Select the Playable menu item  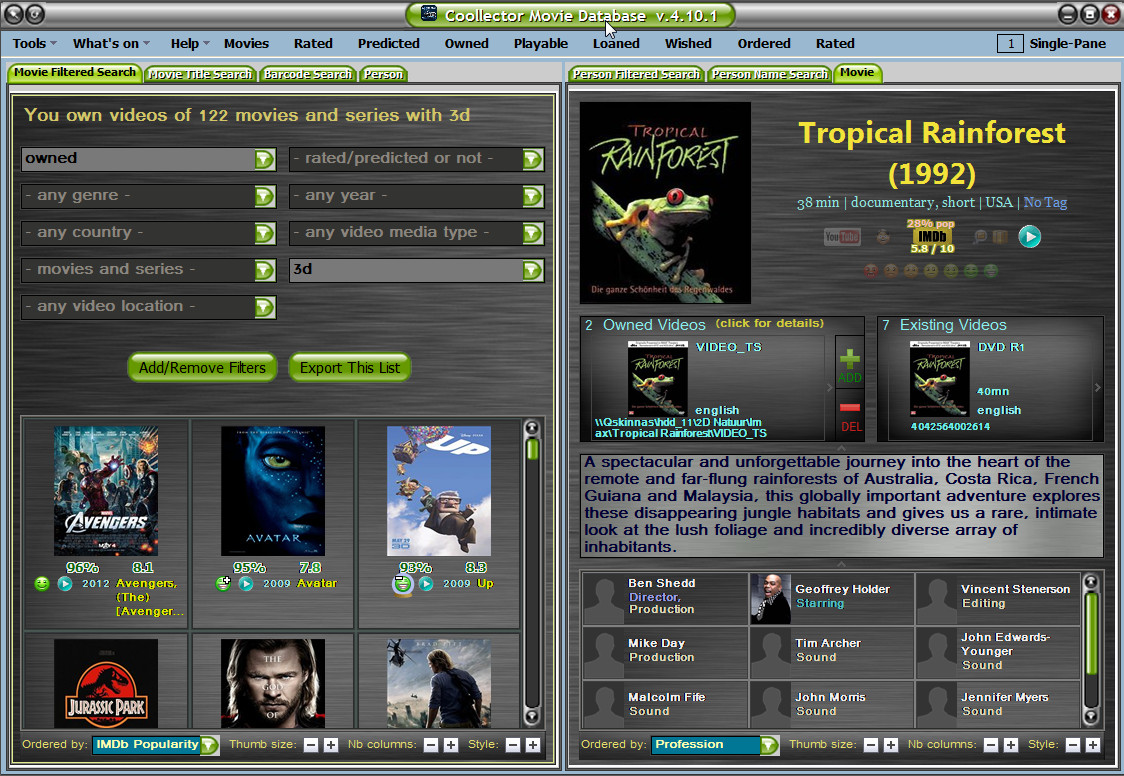click(540, 44)
